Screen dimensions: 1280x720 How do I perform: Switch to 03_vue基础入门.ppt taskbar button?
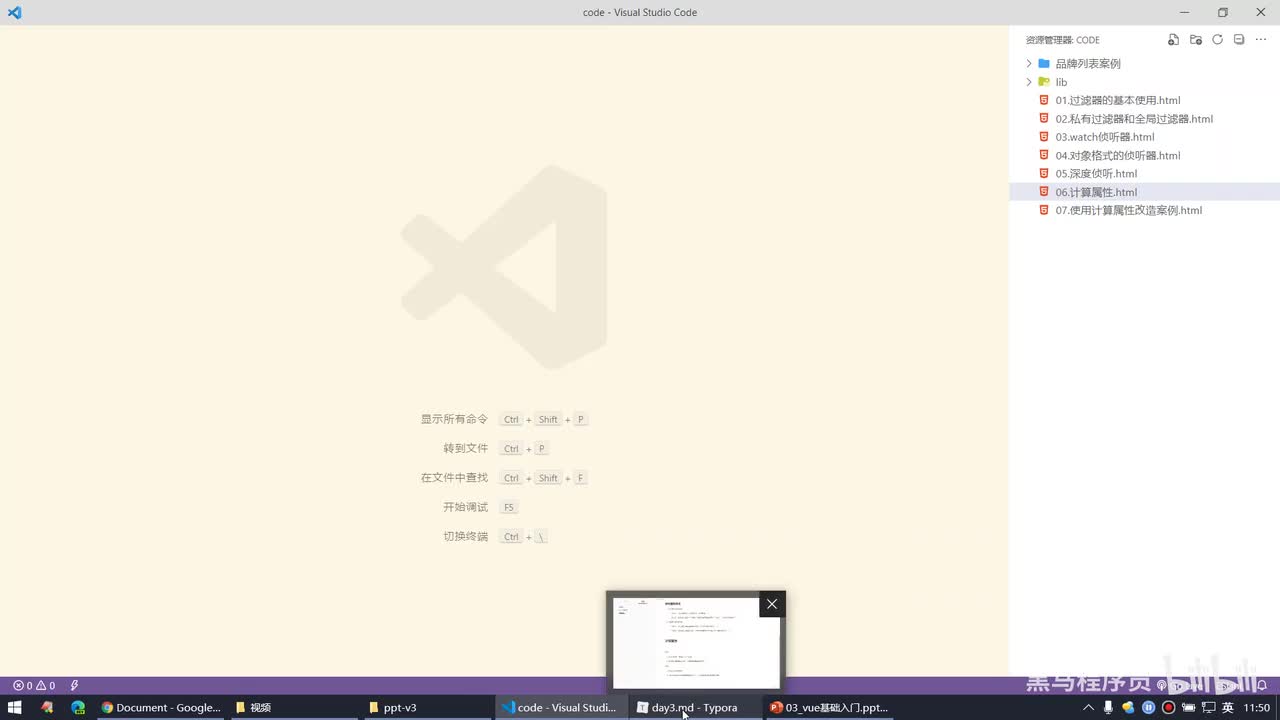click(x=829, y=707)
